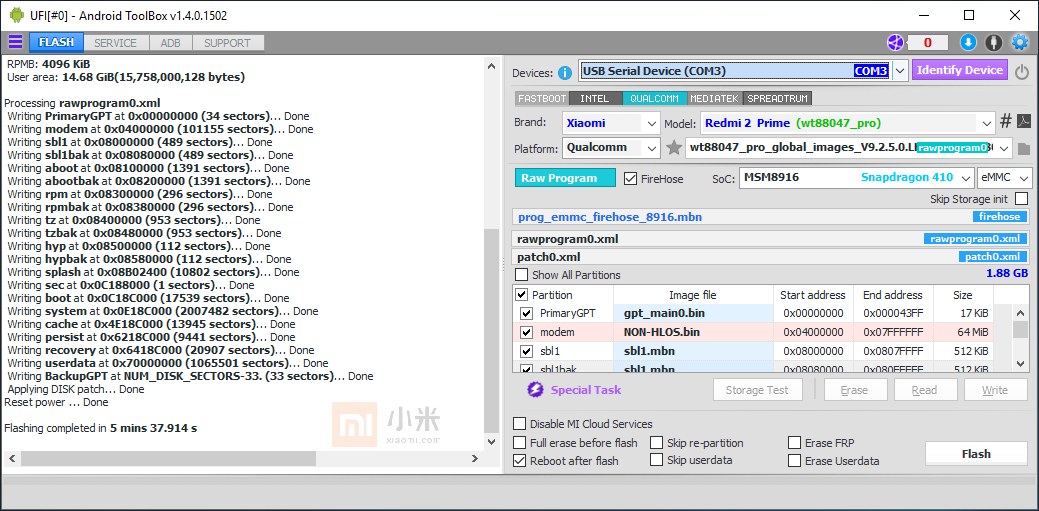Open the ADB tab
Viewport: 1039px width, 511px height.
pyautogui.click(x=170, y=43)
